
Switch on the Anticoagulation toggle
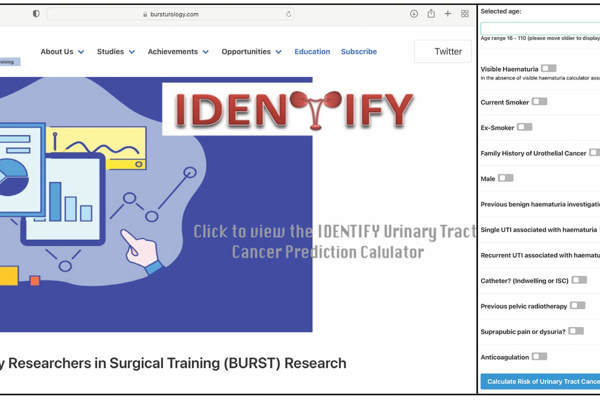click(x=539, y=356)
